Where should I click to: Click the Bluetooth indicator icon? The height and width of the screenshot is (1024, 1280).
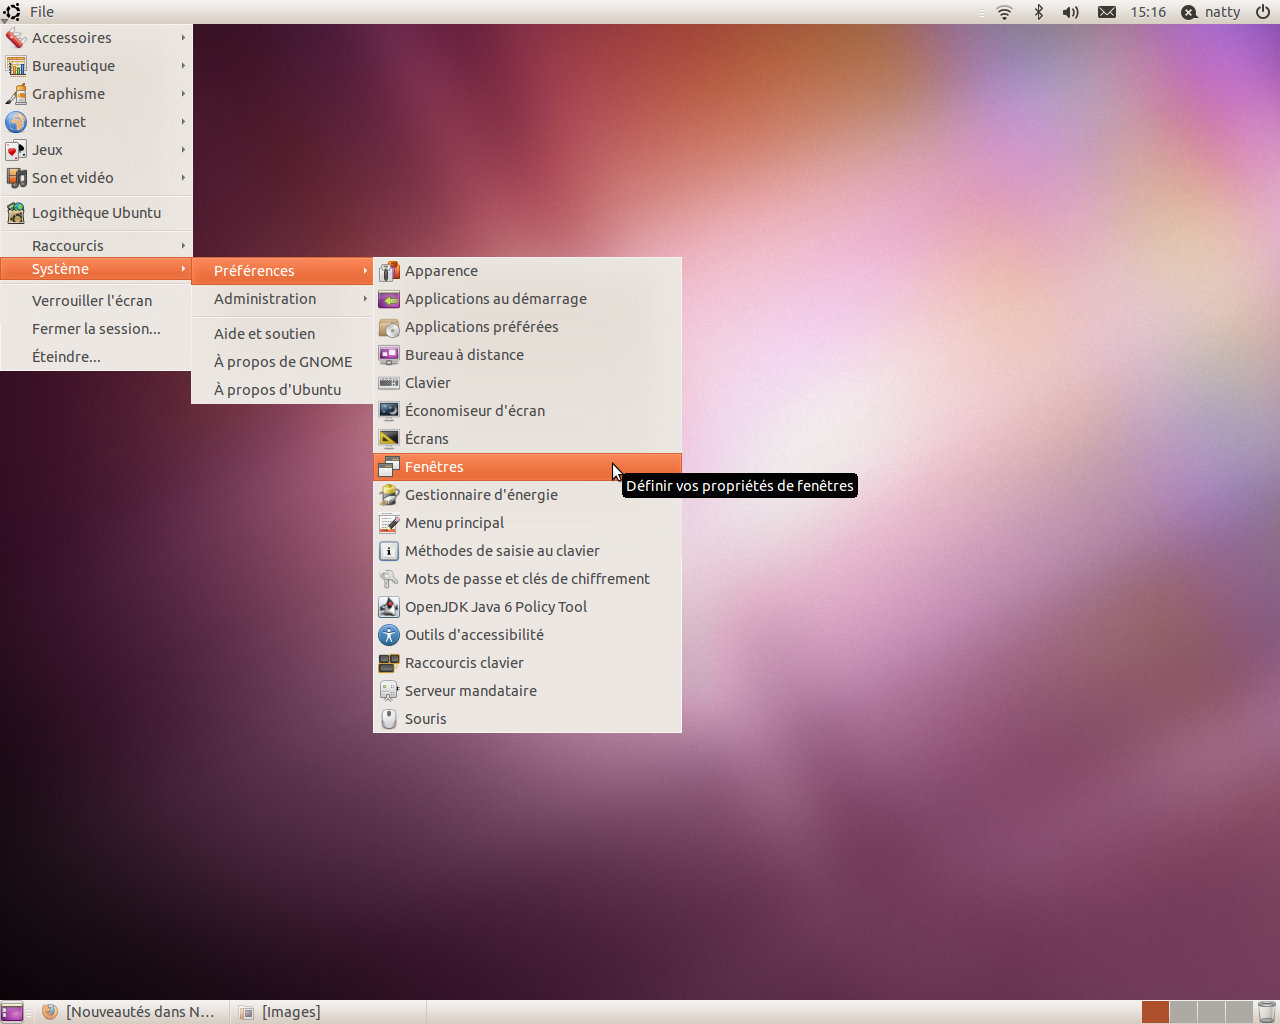[x=1038, y=12]
